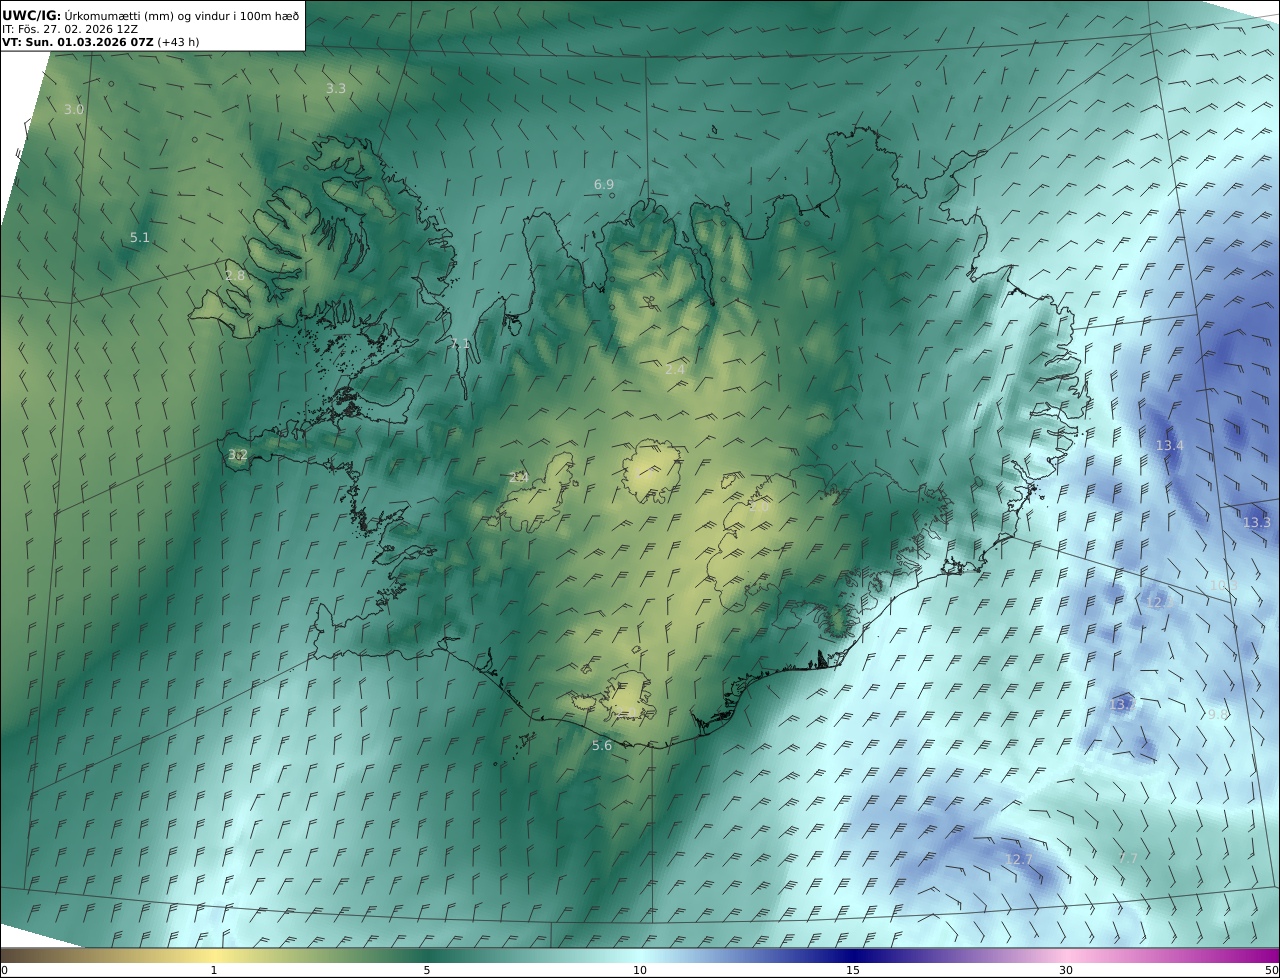The image size is (1280, 978).
Task: Click colorbar tick label 10
Action: pos(640,970)
